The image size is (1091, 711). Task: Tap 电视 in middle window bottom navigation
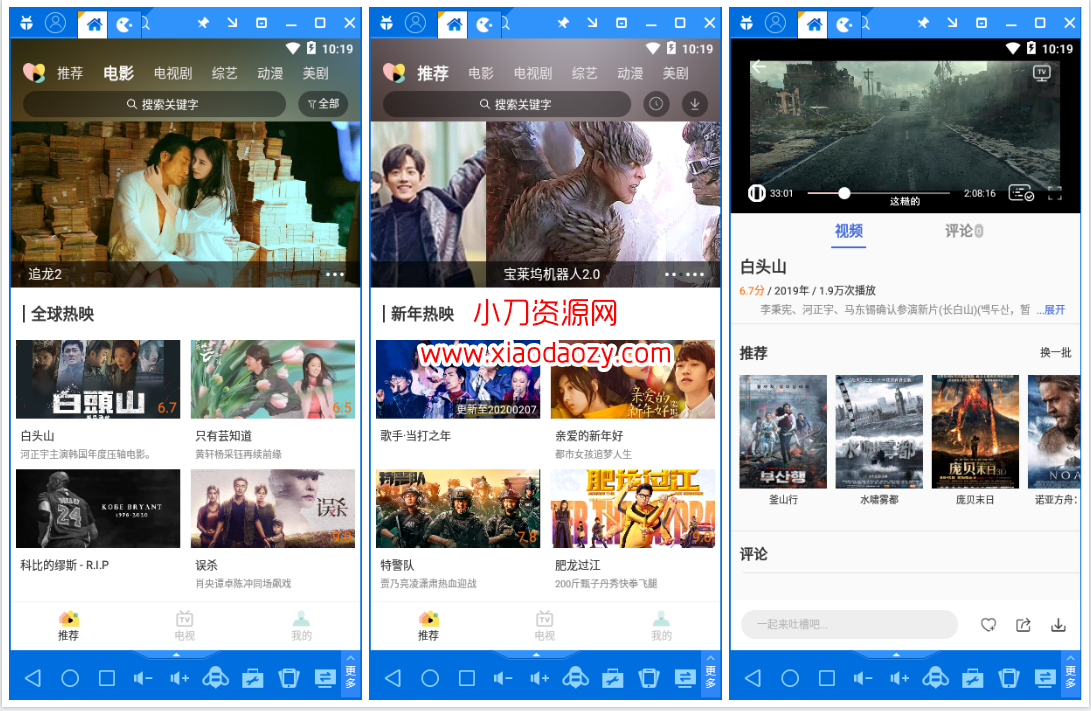click(x=544, y=625)
